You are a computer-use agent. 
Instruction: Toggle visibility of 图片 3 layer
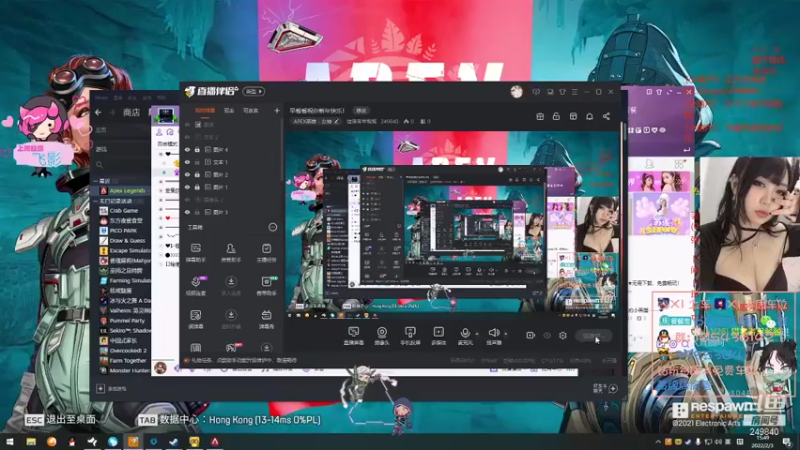(187, 212)
